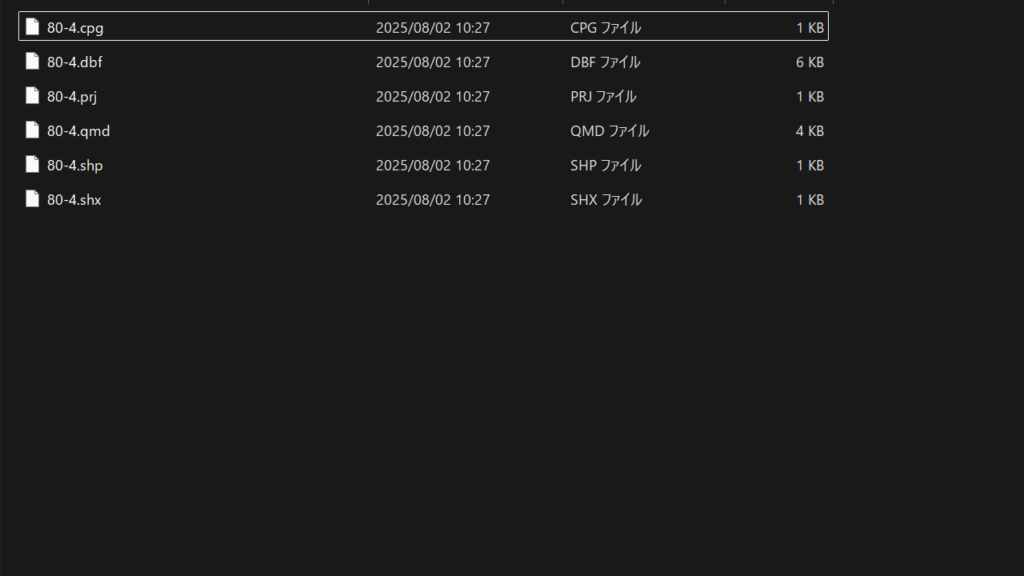Click the 6 KB size value

pos(810,62)
